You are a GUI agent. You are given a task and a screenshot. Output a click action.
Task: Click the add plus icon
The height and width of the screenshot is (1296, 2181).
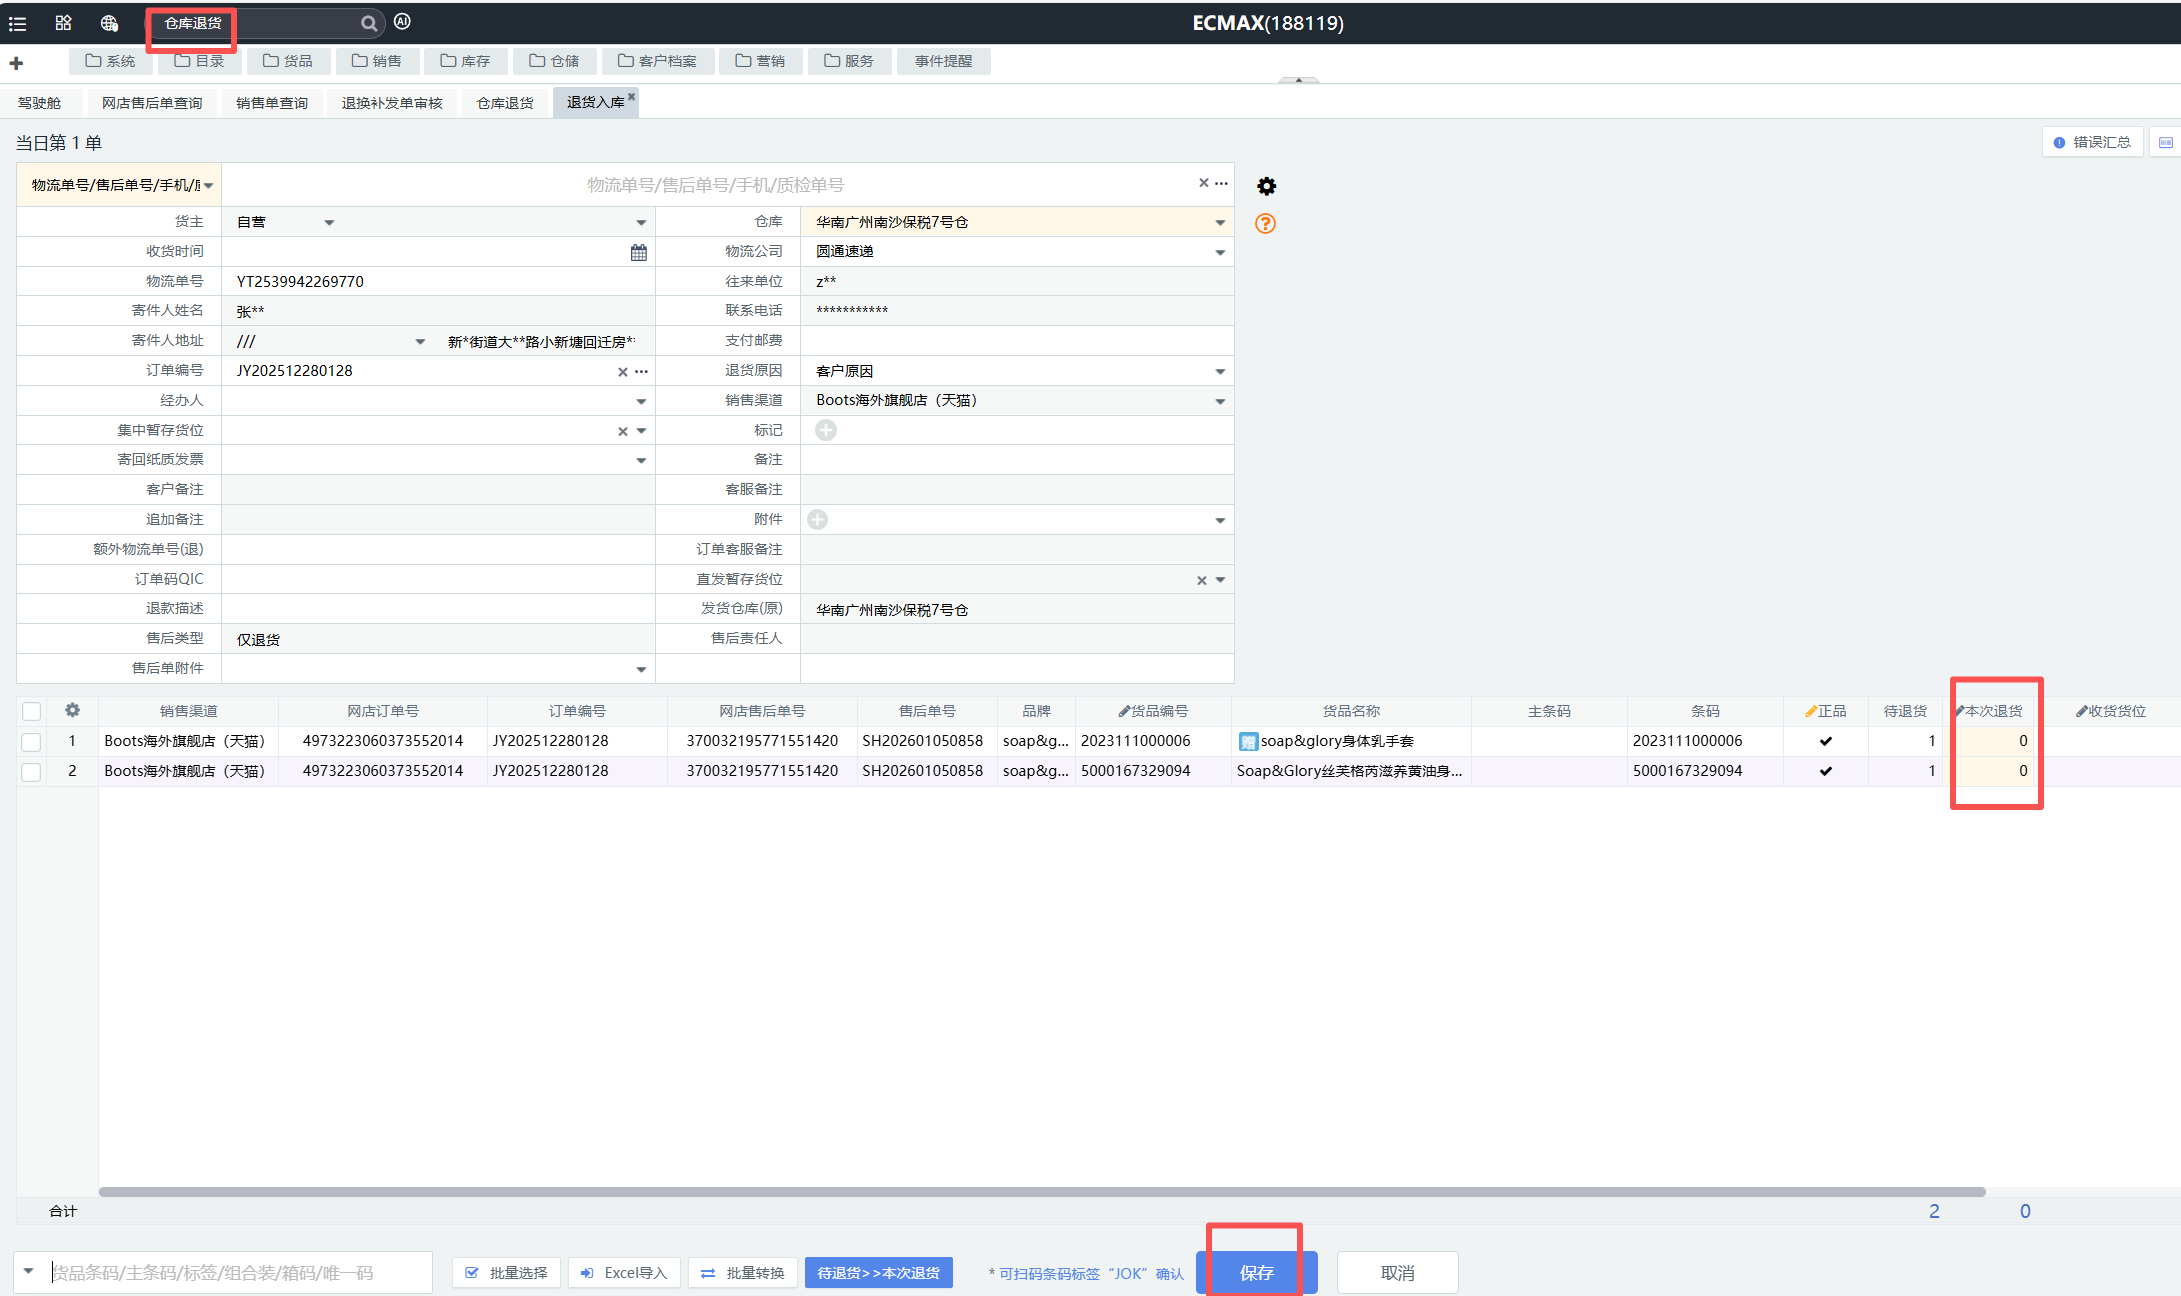[x=16, y=63]
